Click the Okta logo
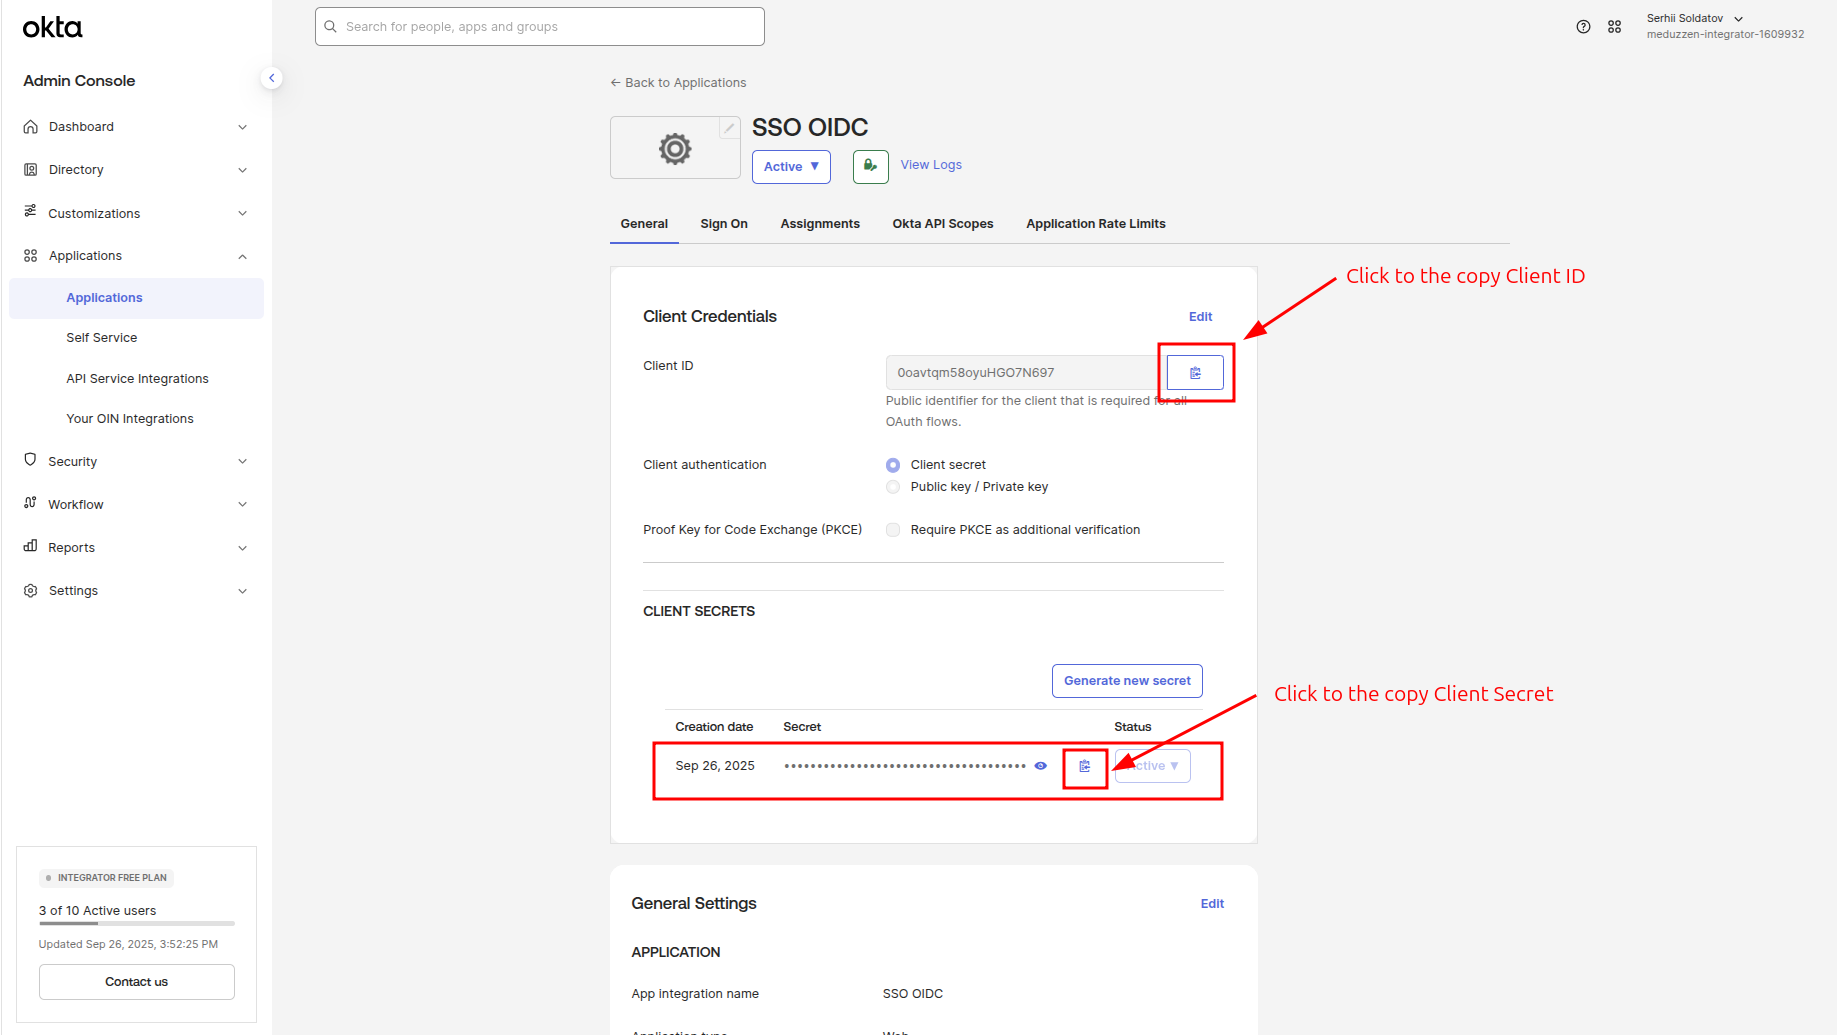 point(52,28)
